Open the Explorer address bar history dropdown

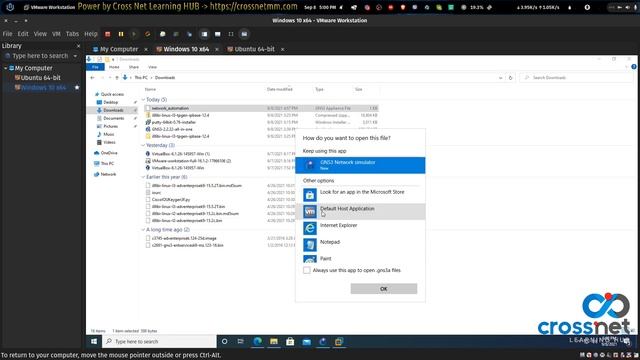(501, 78)
